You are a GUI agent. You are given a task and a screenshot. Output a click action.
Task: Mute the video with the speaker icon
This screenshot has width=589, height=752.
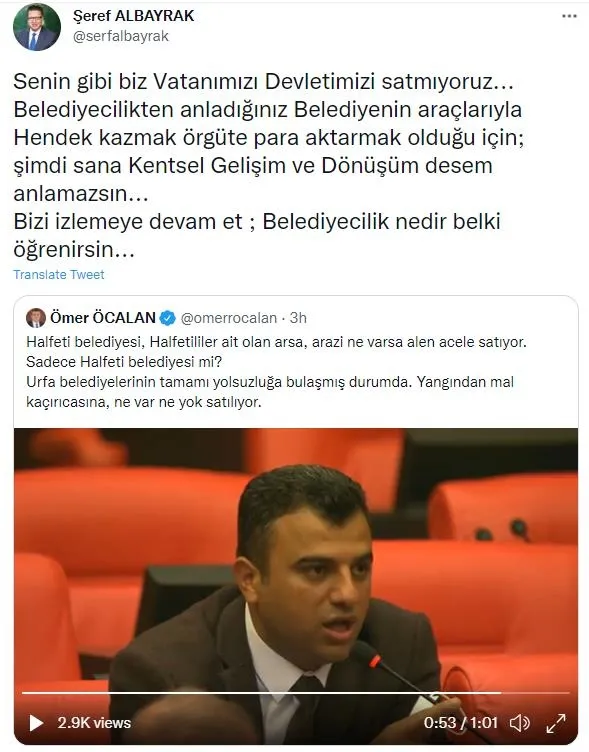pos(519,723)
